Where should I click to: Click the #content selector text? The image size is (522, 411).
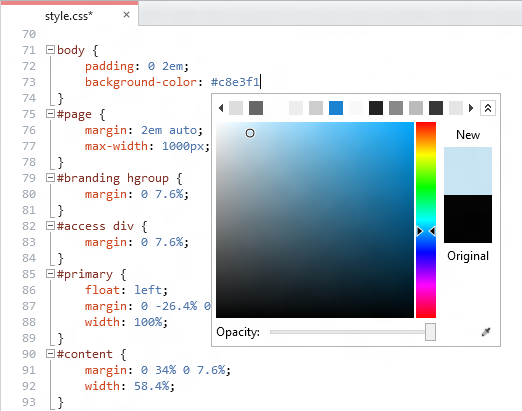coord(85,354)
